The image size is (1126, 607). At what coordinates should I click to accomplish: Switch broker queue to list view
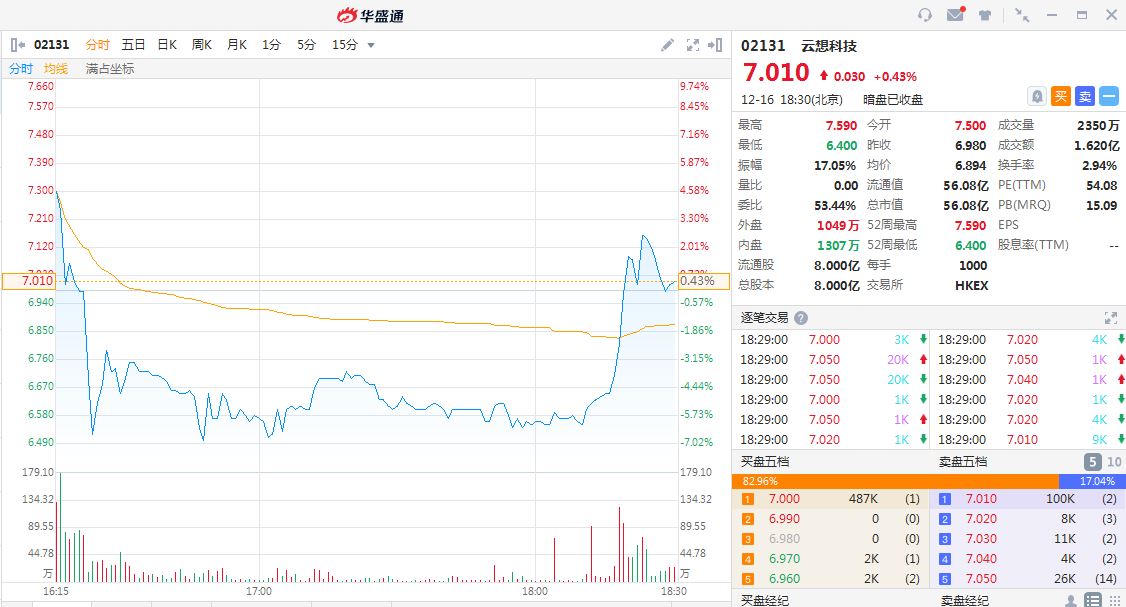click(x=1093, y=600)
